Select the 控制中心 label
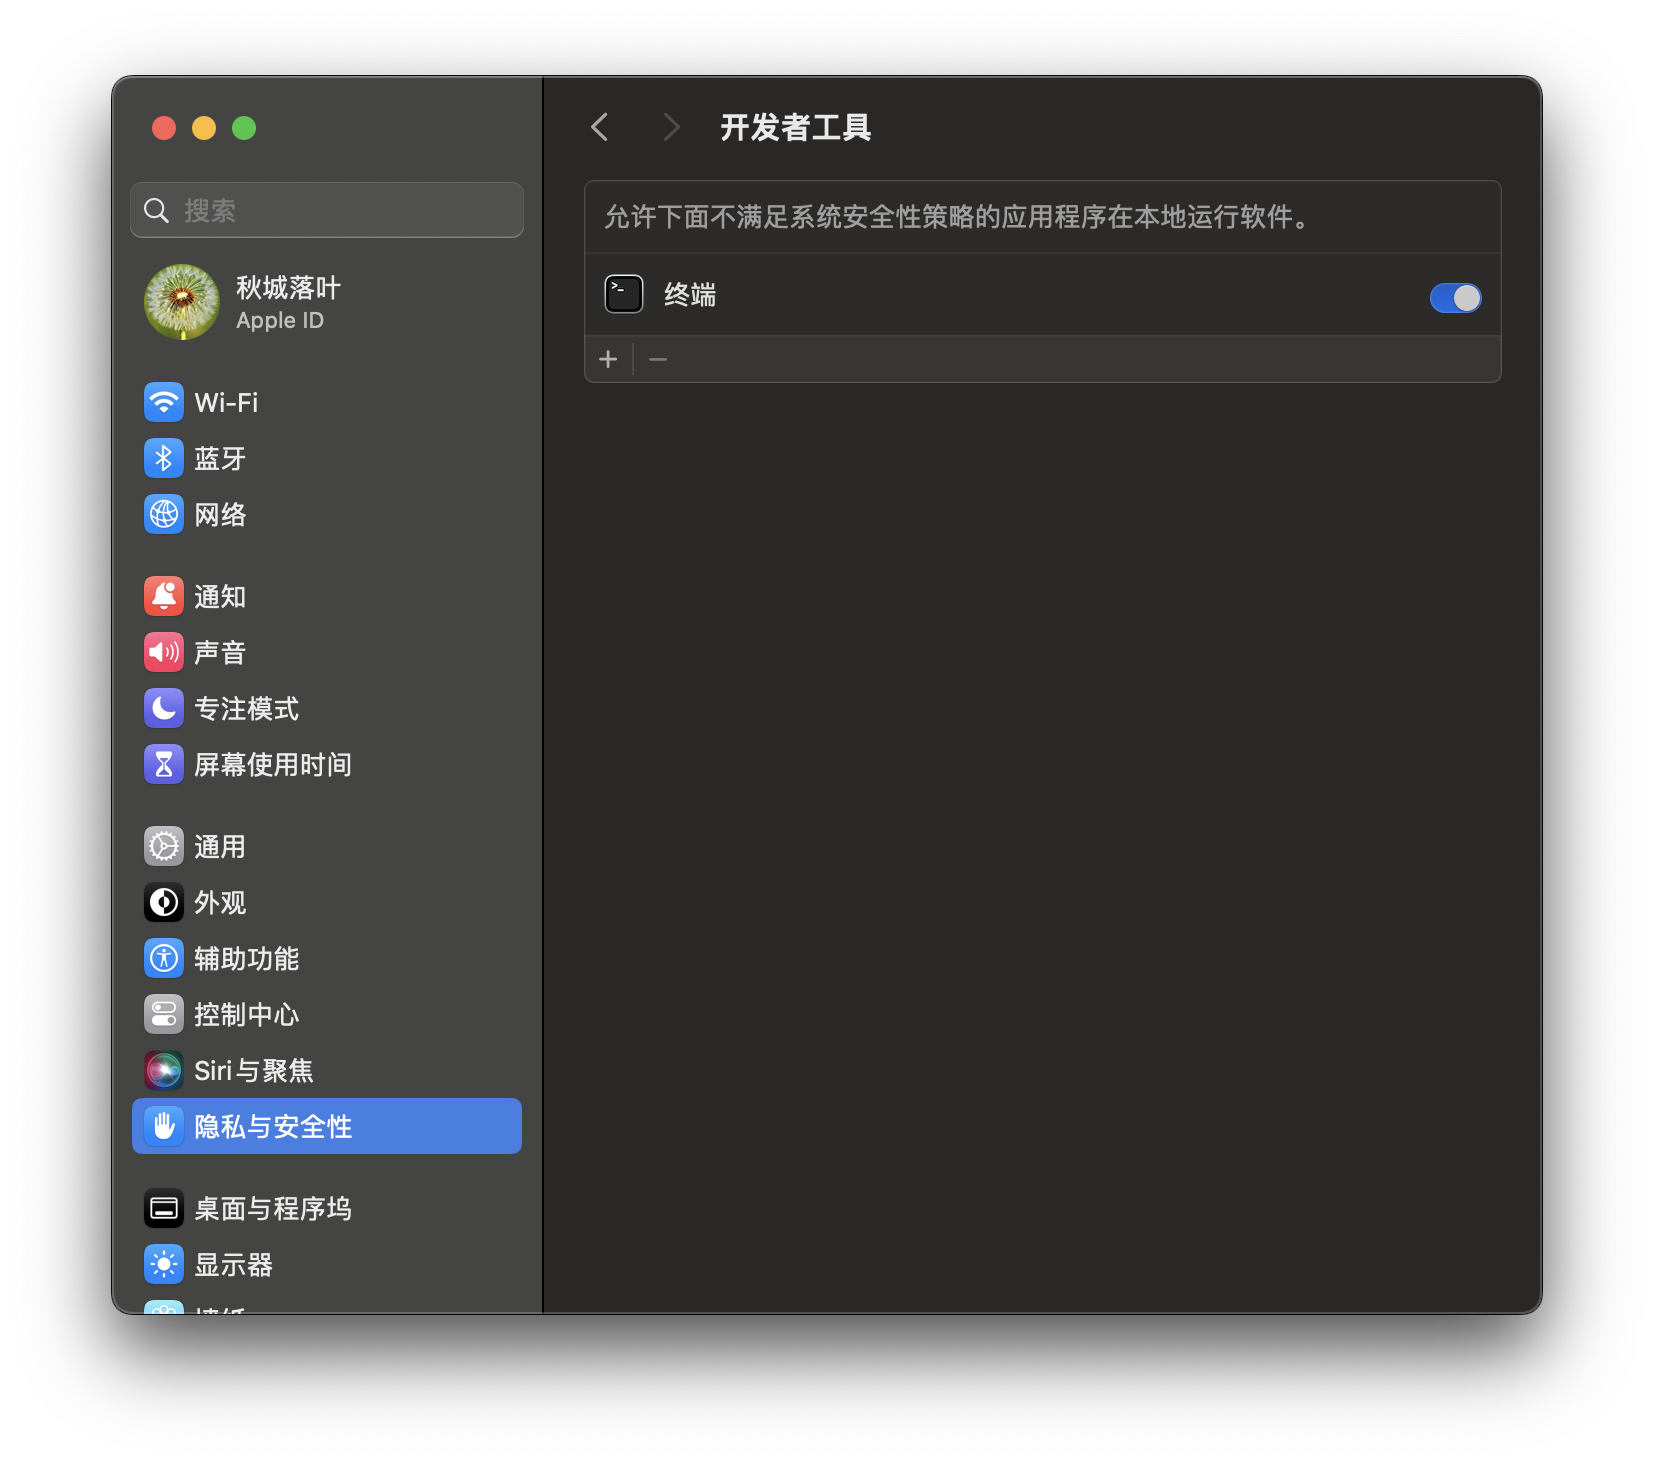Viewport: 1654px width, 1462px height. (246, 1014)
